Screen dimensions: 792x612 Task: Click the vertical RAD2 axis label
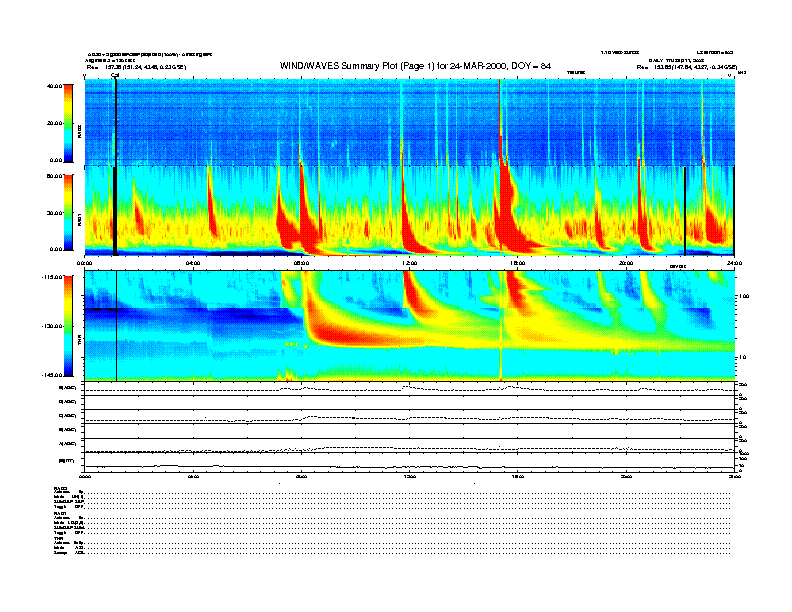coord(79,131)
